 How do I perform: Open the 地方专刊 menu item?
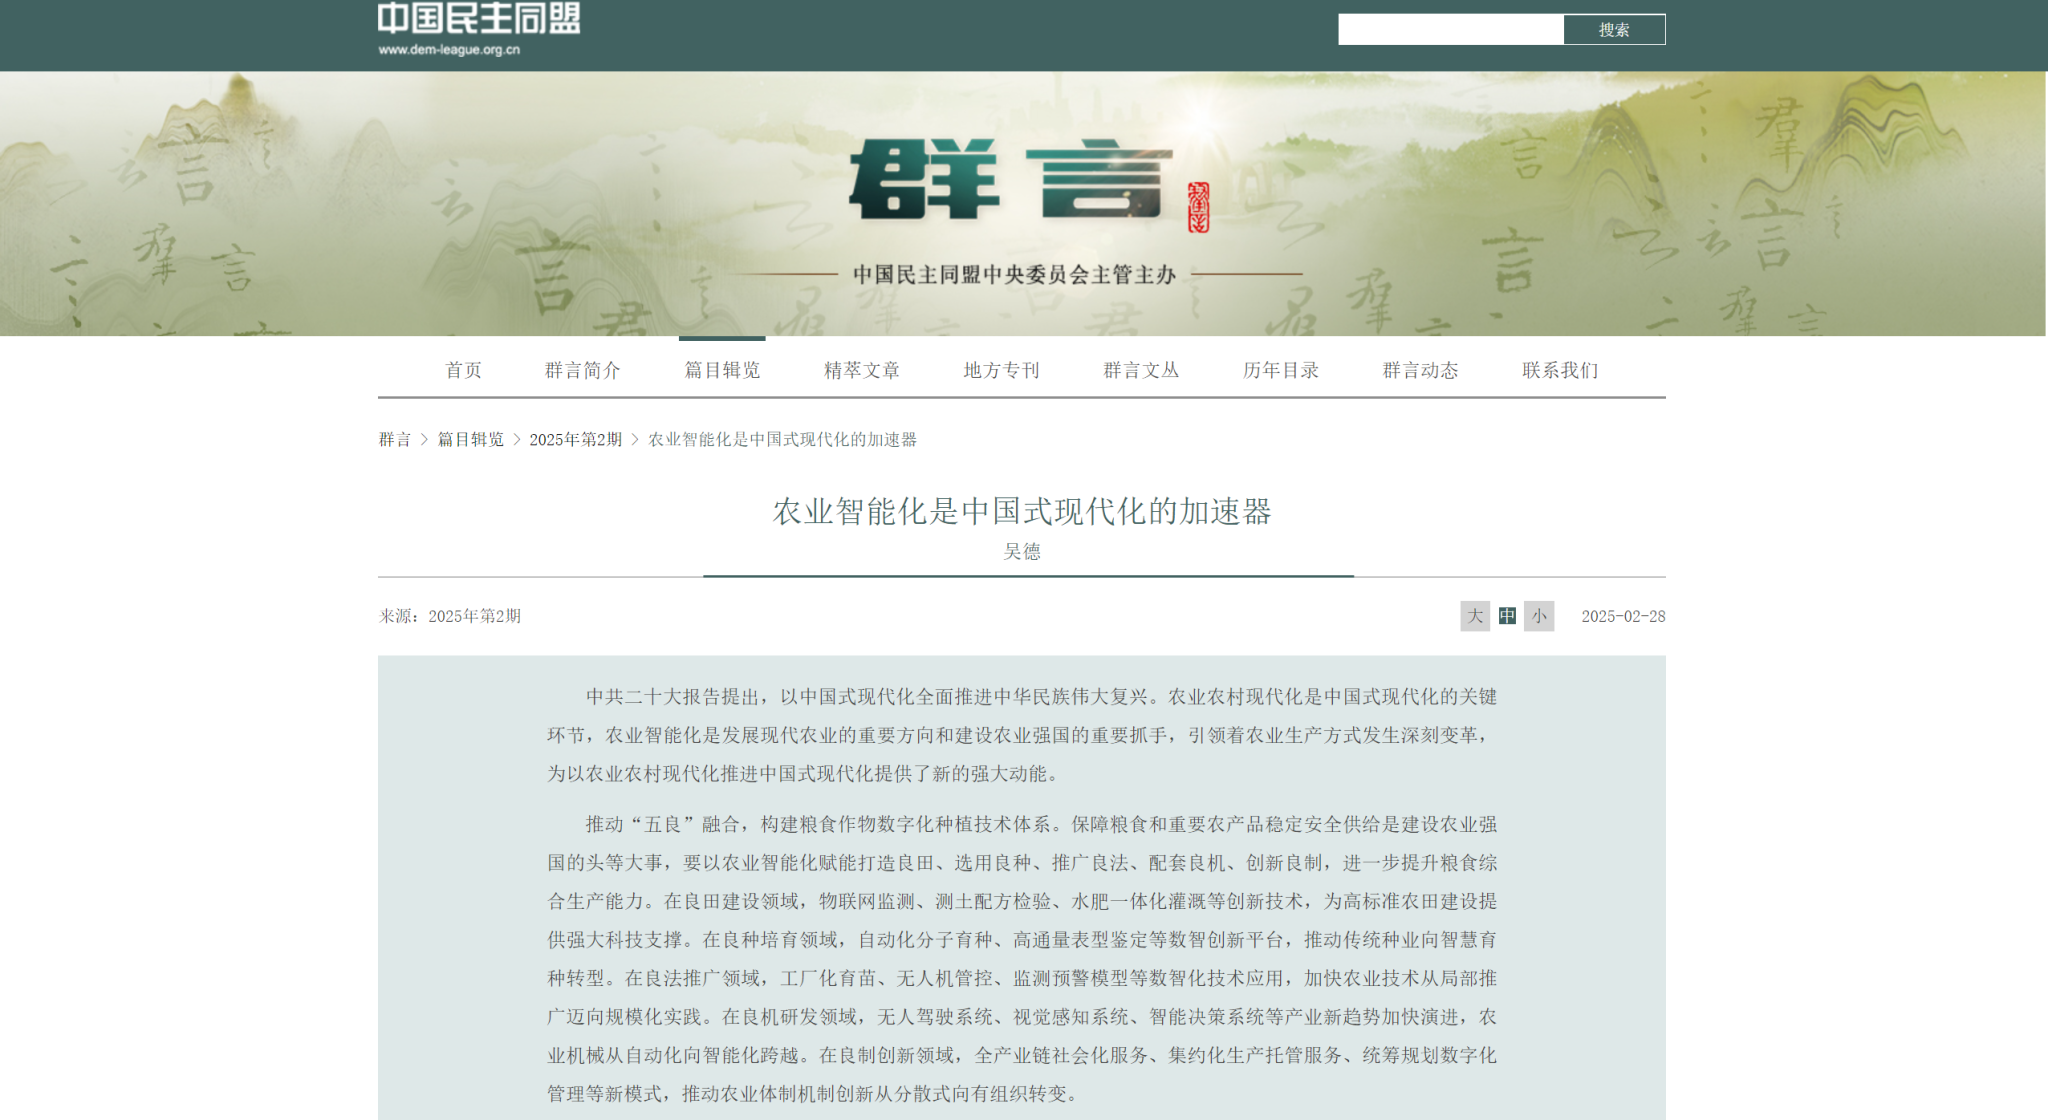click(1002, 370)
